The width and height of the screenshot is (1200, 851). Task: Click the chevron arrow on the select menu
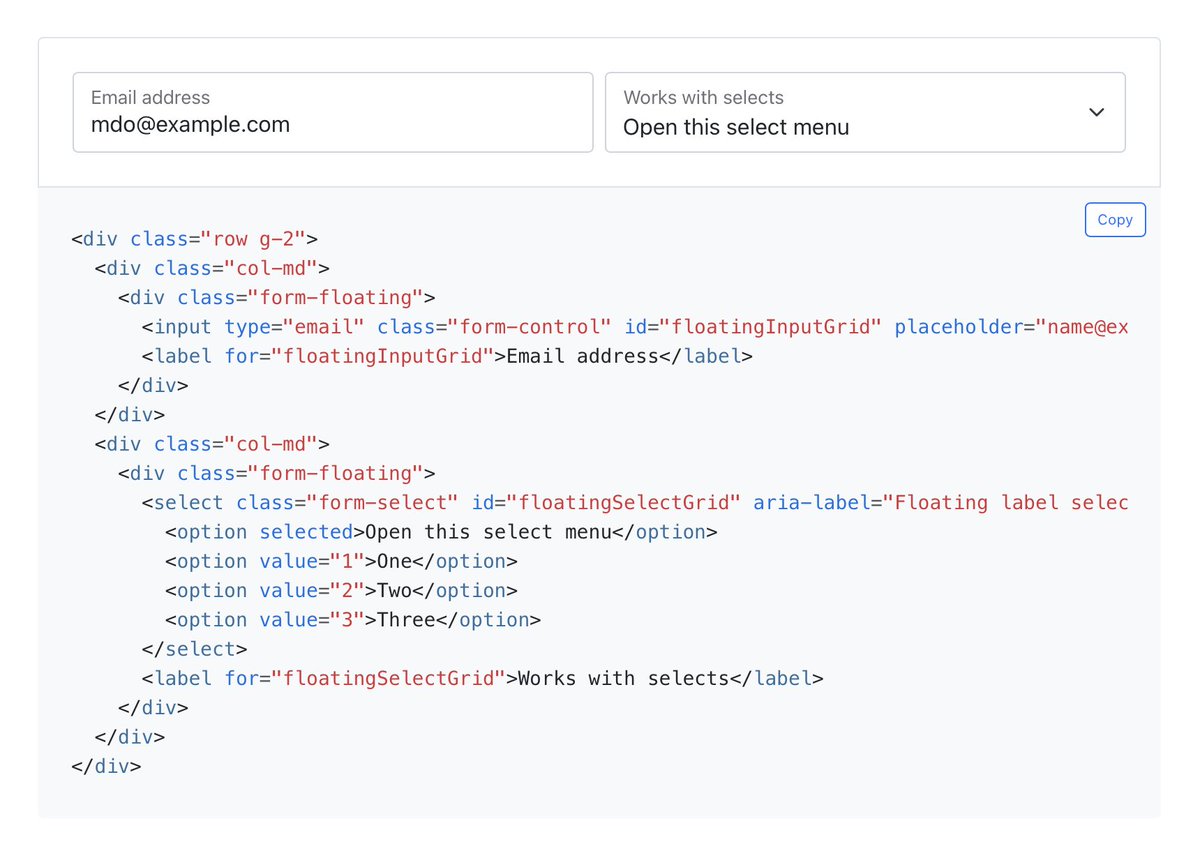1096,112
